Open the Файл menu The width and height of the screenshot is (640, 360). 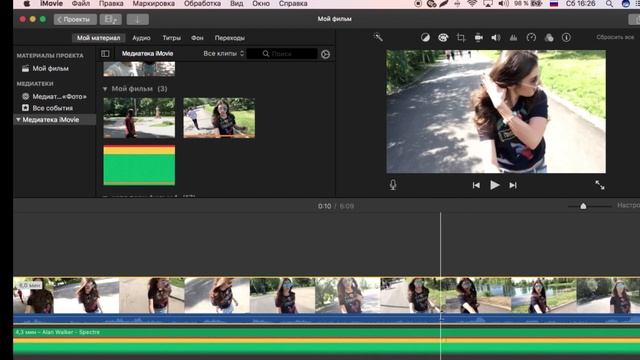point(81,4)
